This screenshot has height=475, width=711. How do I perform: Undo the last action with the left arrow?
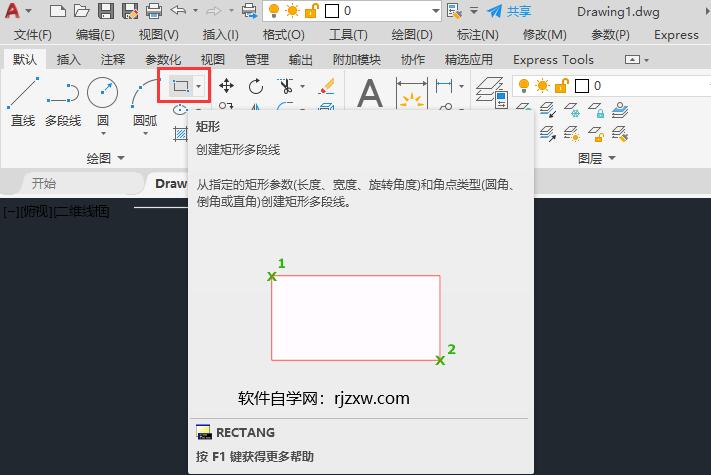(178, 10)
